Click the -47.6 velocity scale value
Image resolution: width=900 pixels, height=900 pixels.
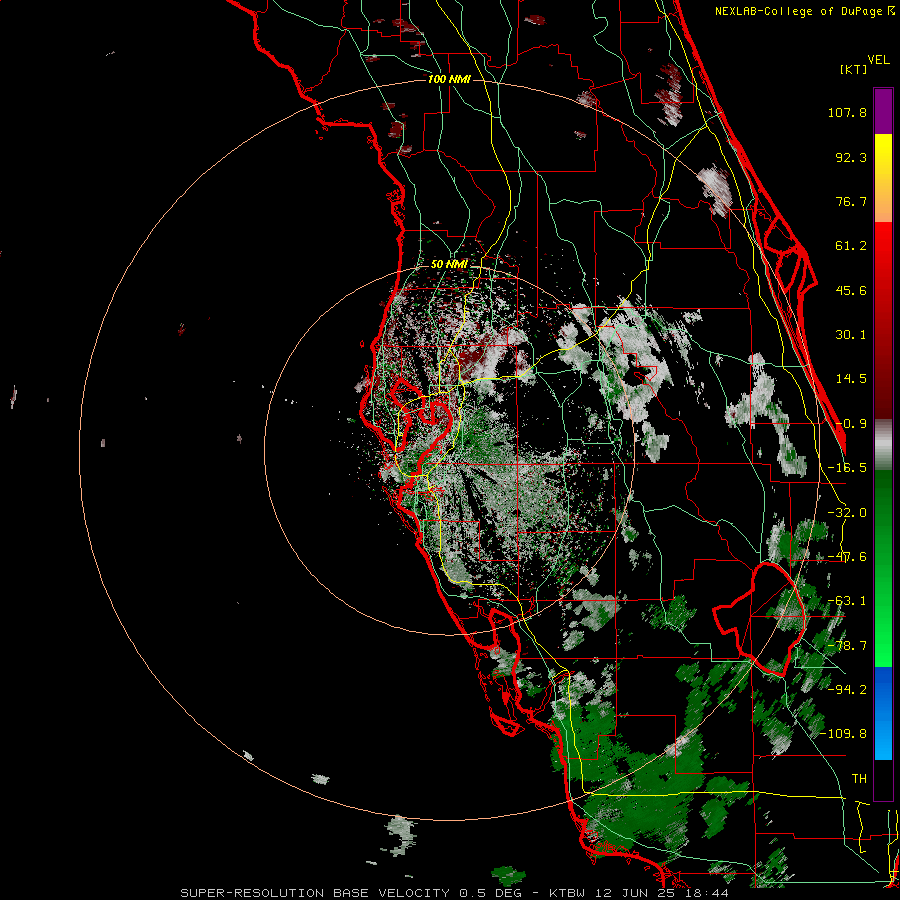[x=847, y=557]
